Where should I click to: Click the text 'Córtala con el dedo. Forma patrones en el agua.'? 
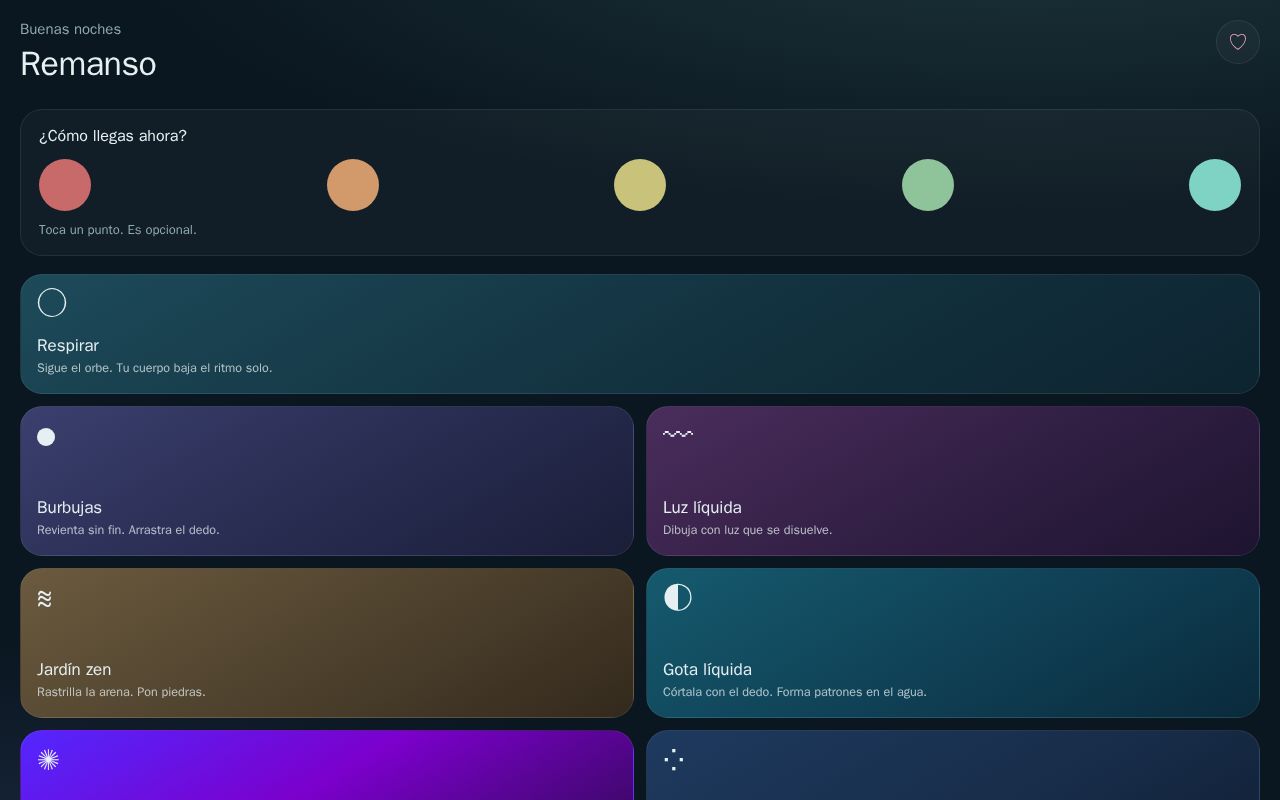[x=794, y=692]
